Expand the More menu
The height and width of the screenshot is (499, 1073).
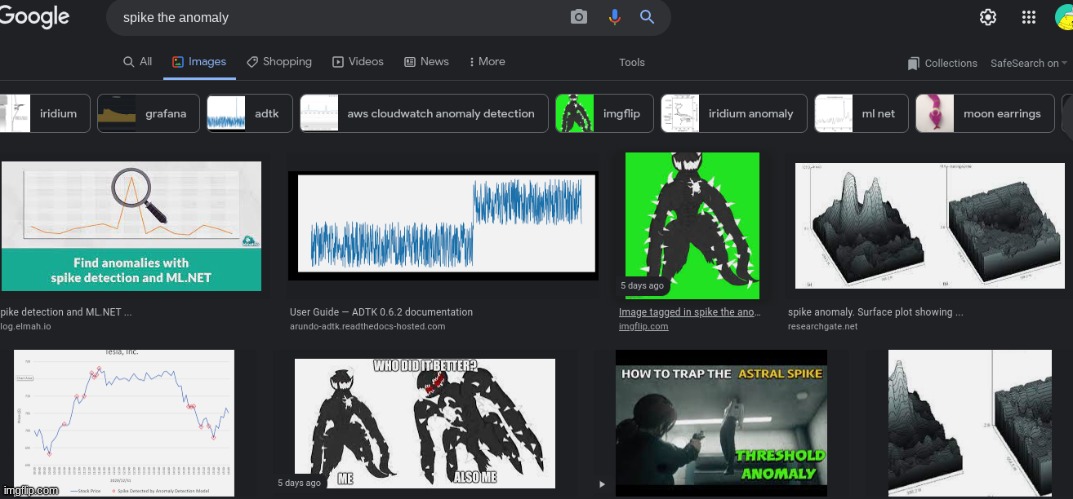pyautogui.click(x=487, y=62)
